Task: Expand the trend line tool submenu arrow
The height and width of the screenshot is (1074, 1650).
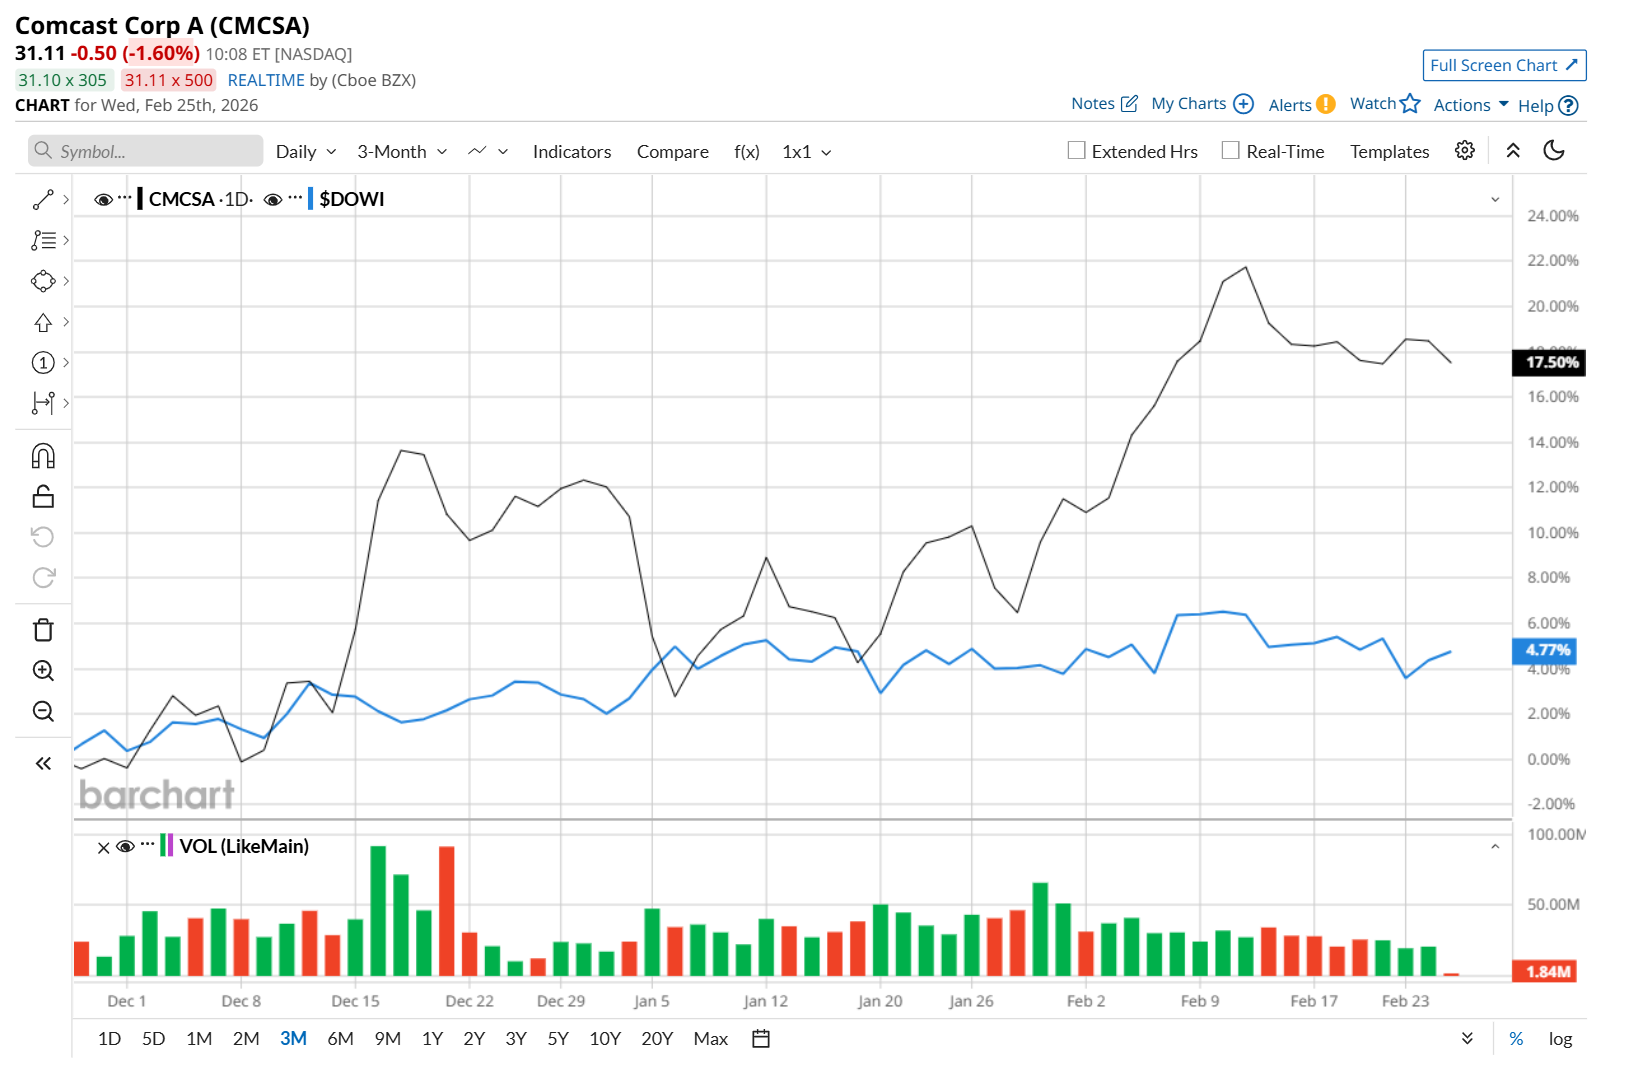Action: (x=66, y=200)
